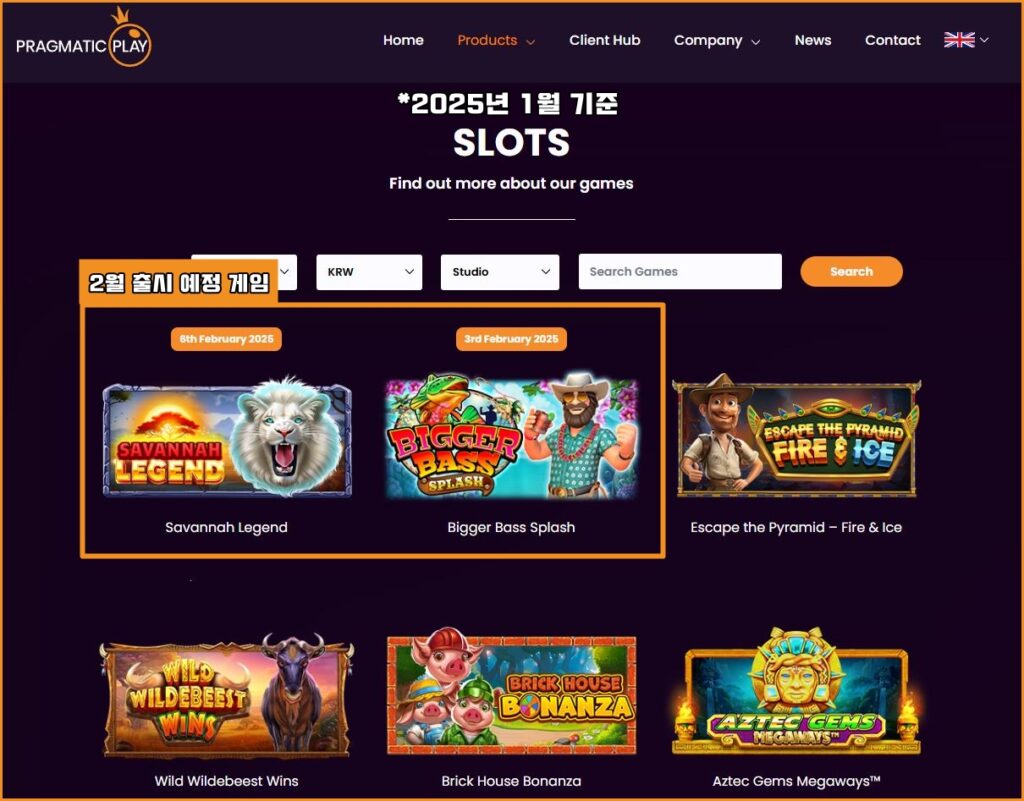Open the Brick House Bonanza thumbnail
The width and height of the screenshot is (1024, 801).
[511, 692]
